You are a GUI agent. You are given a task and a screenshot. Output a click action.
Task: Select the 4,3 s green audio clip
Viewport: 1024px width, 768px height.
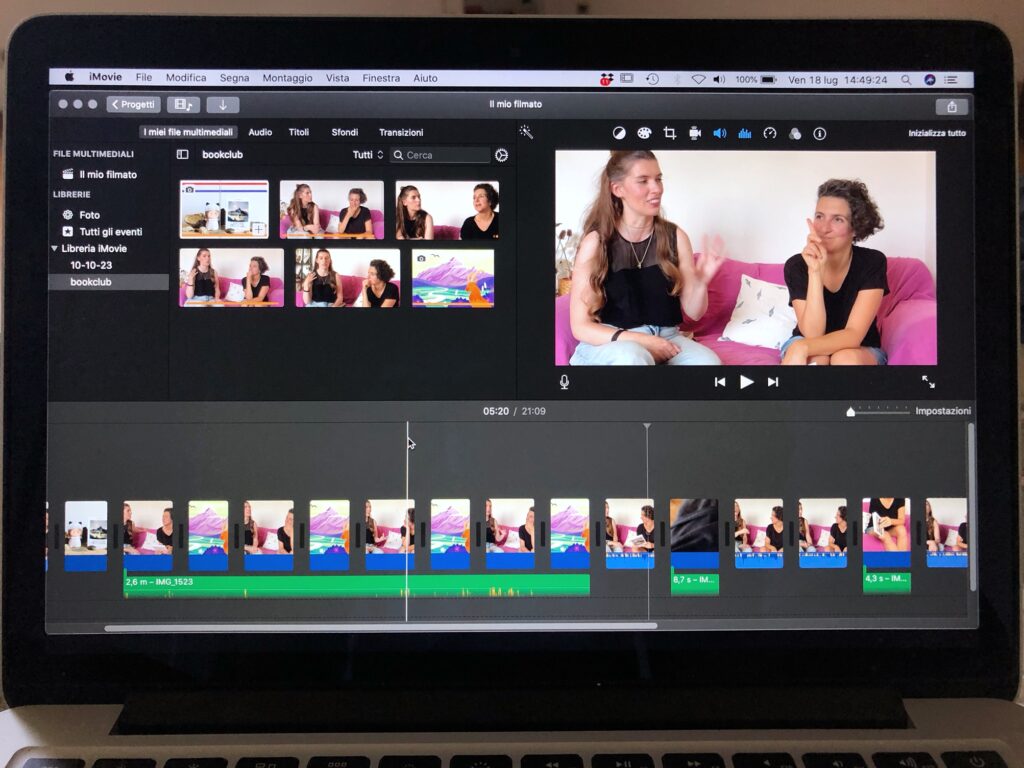coord(886,581)
